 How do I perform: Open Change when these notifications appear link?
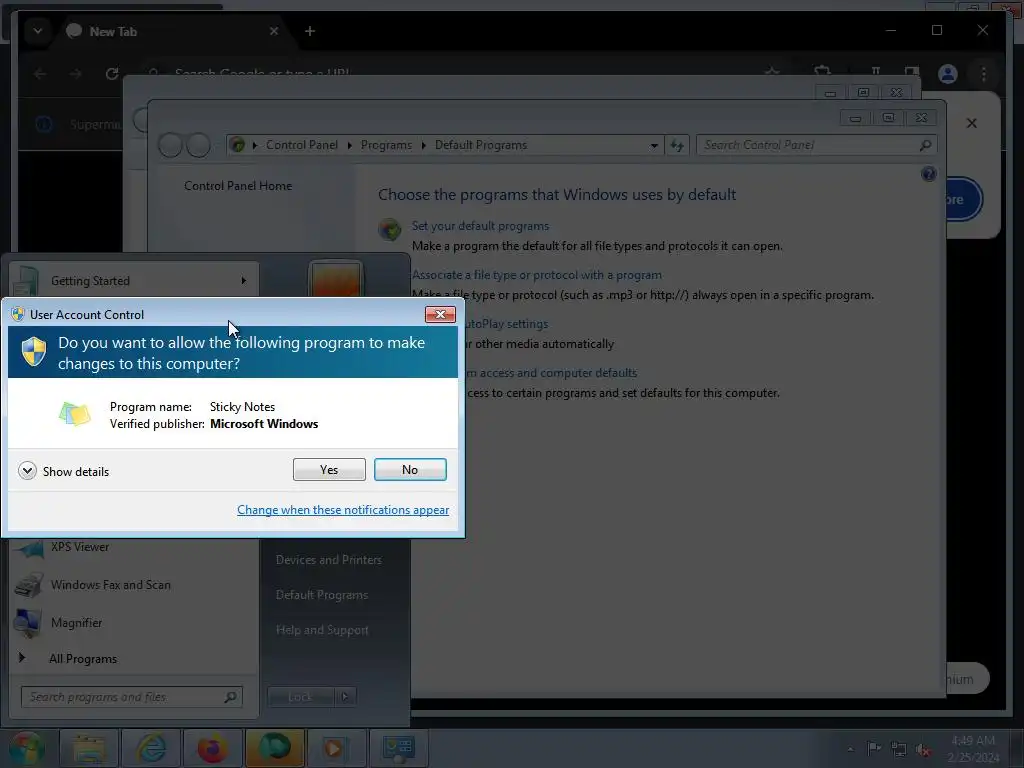tap(343, 510)
